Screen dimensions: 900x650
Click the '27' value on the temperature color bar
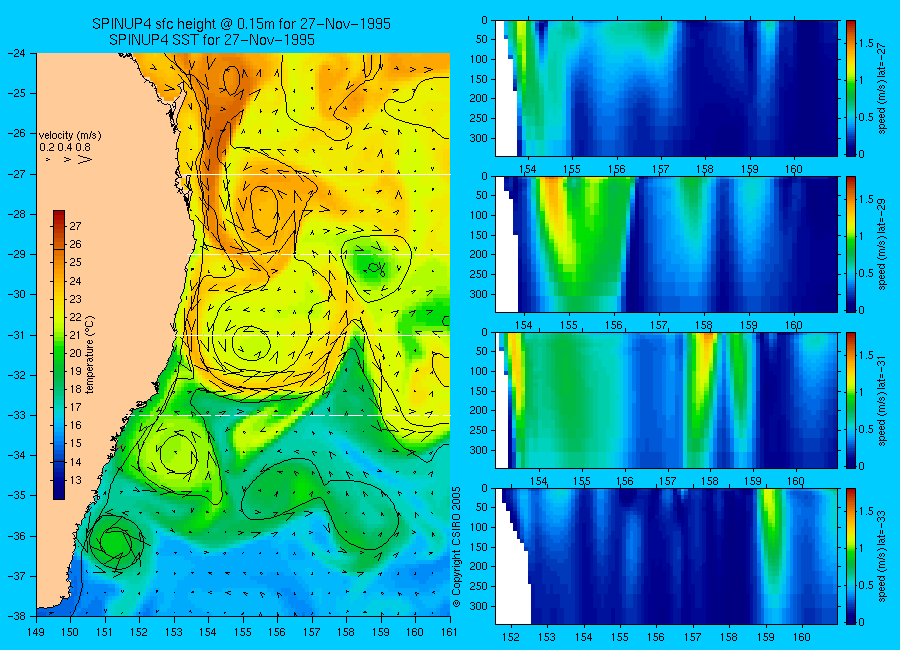(75, 226)
